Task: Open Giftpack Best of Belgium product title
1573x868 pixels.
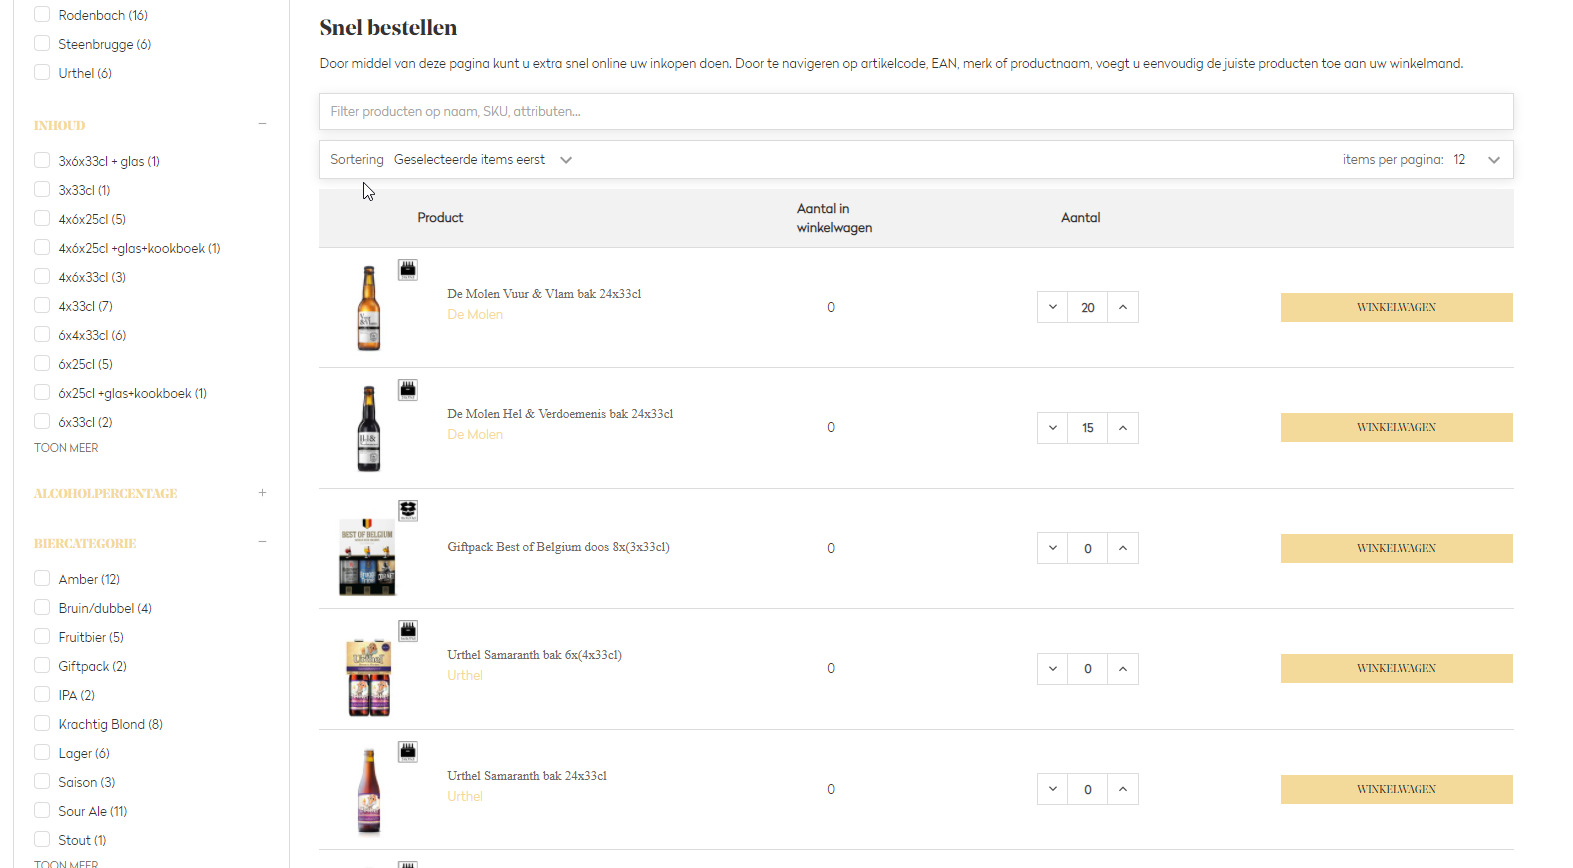Action: pos(558,547)
